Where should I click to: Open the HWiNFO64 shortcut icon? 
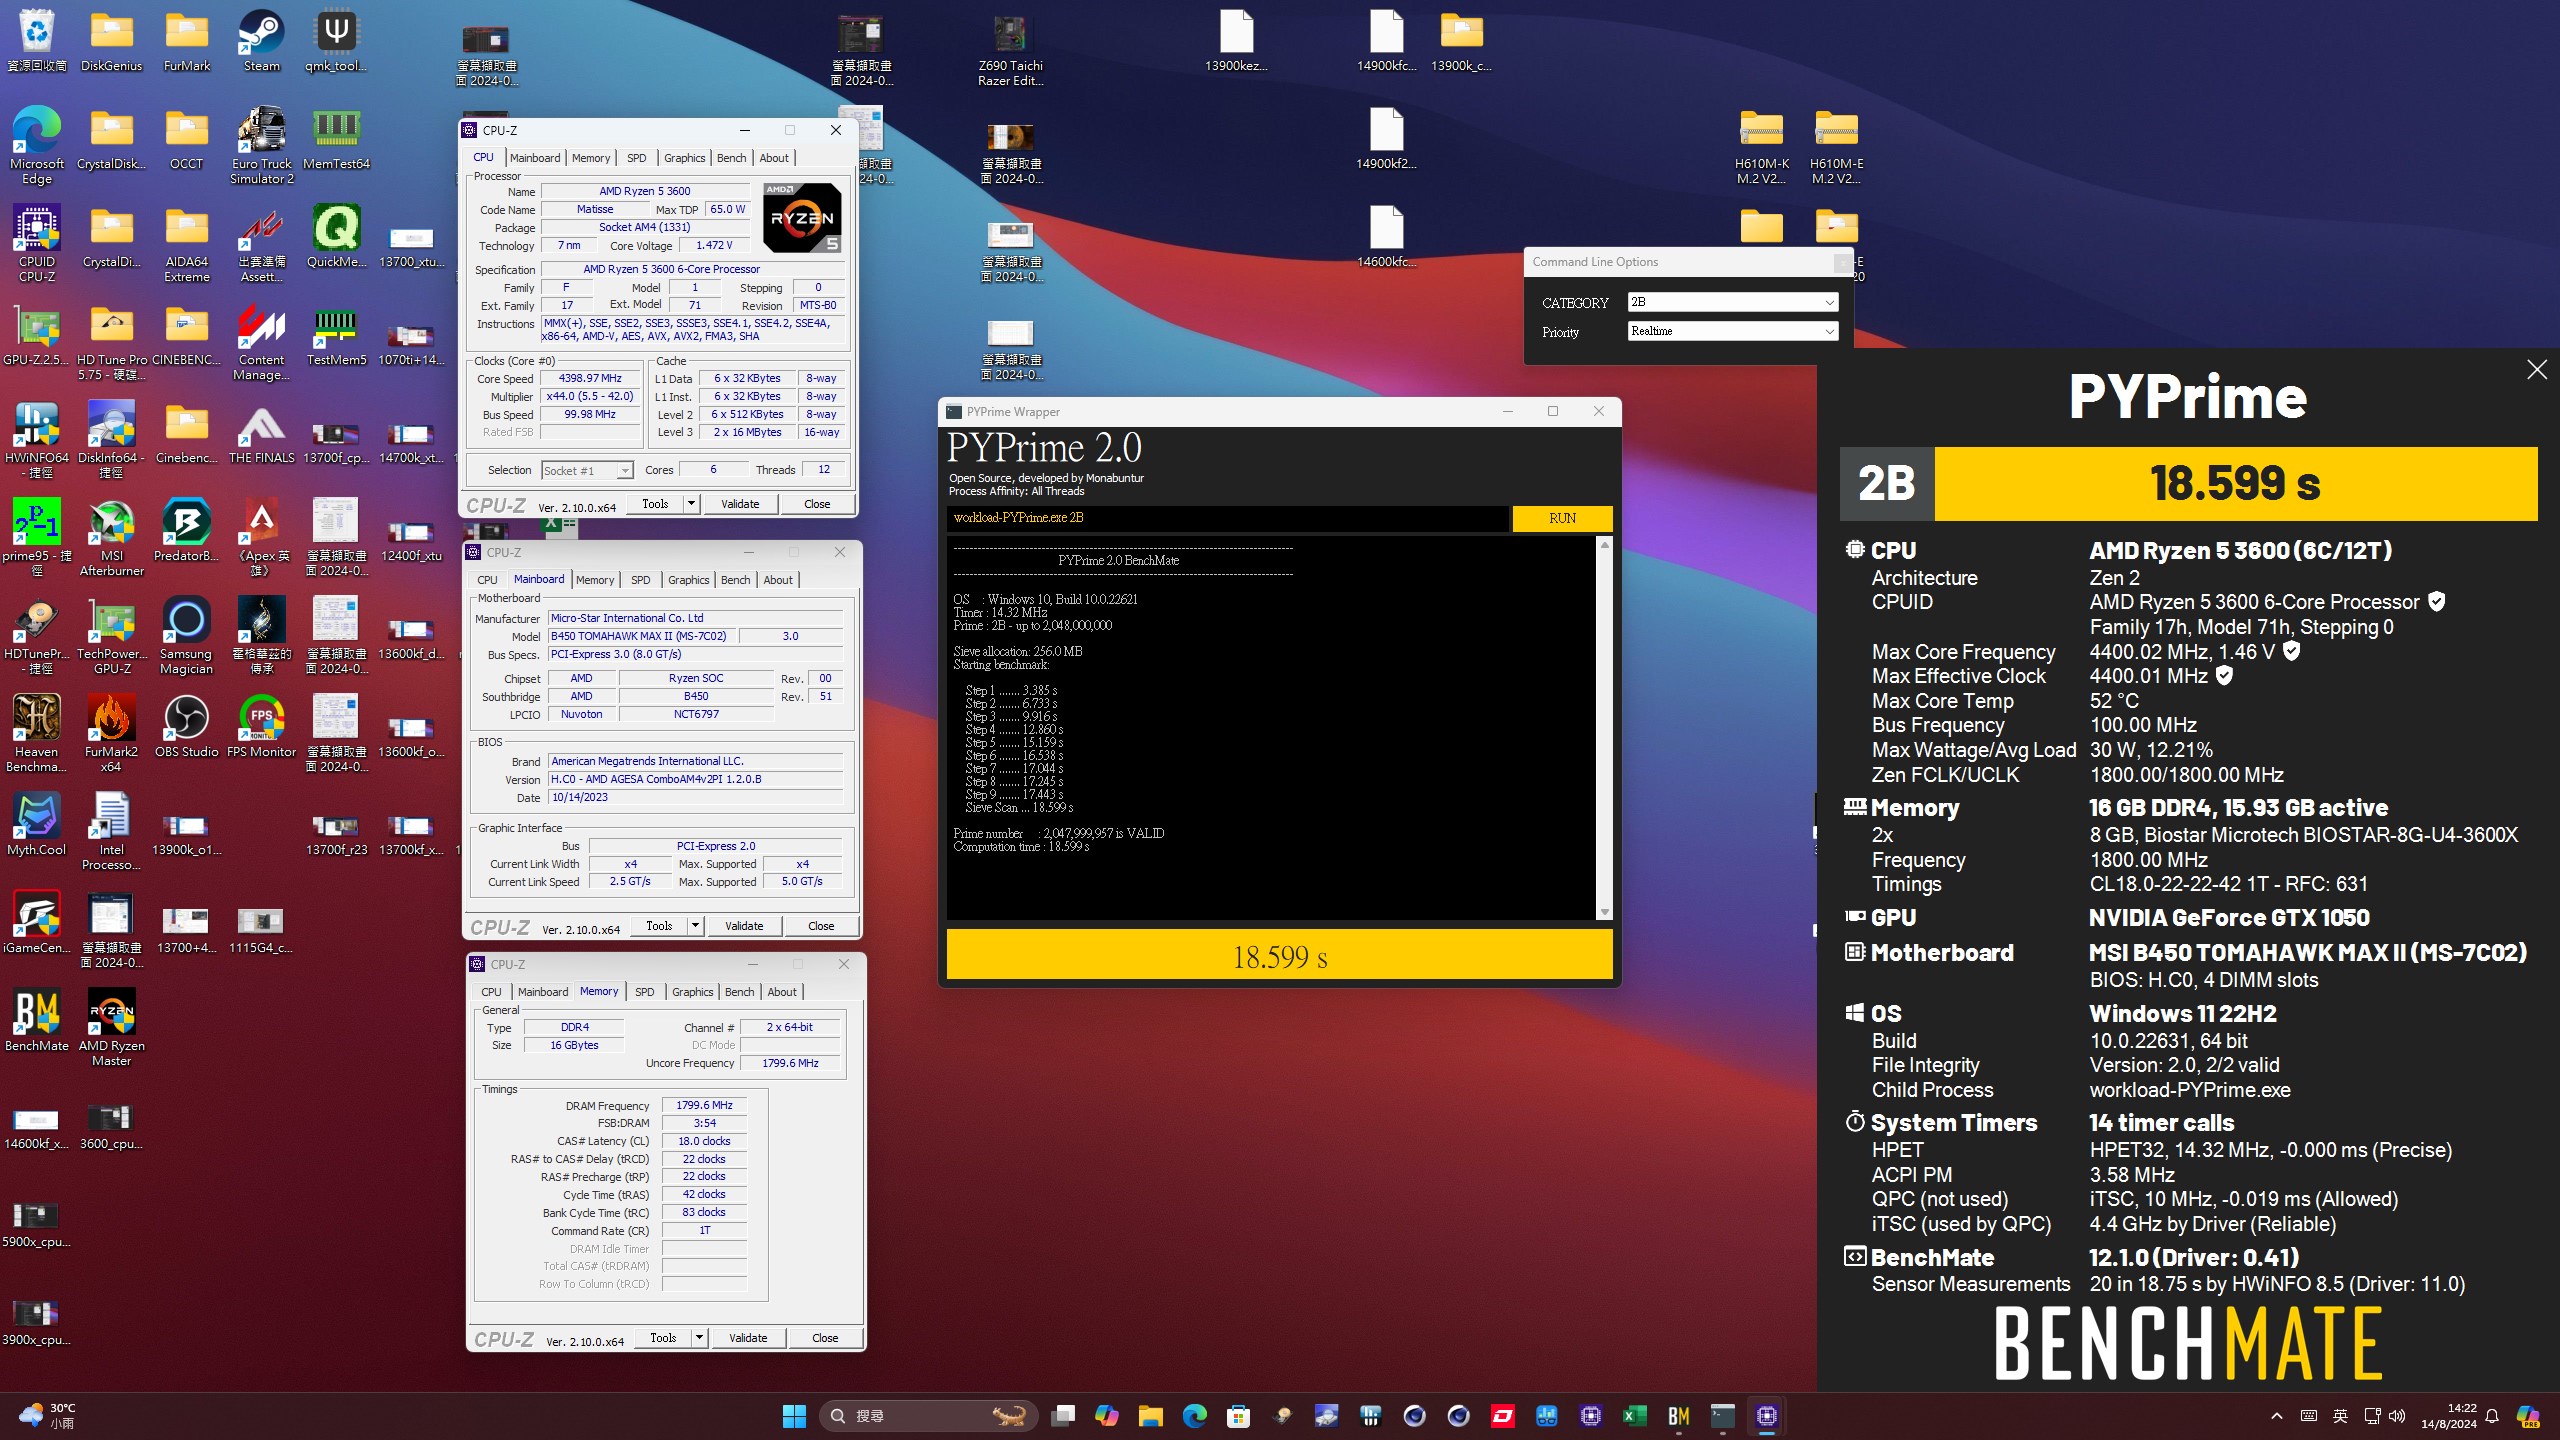37,440
